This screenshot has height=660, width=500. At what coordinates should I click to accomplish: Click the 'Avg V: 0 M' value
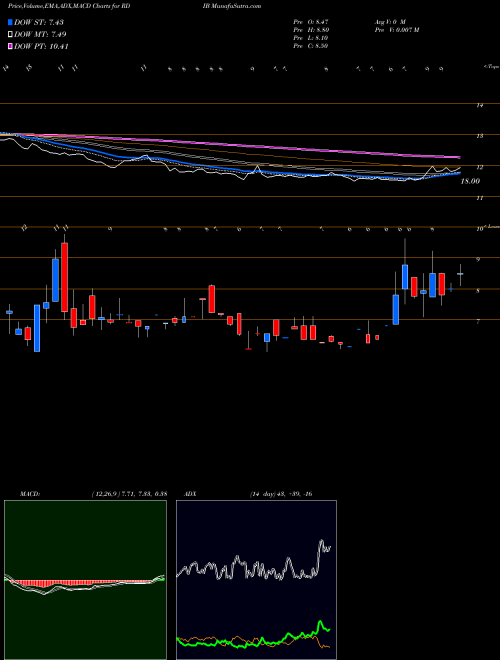tap(389, 21)
